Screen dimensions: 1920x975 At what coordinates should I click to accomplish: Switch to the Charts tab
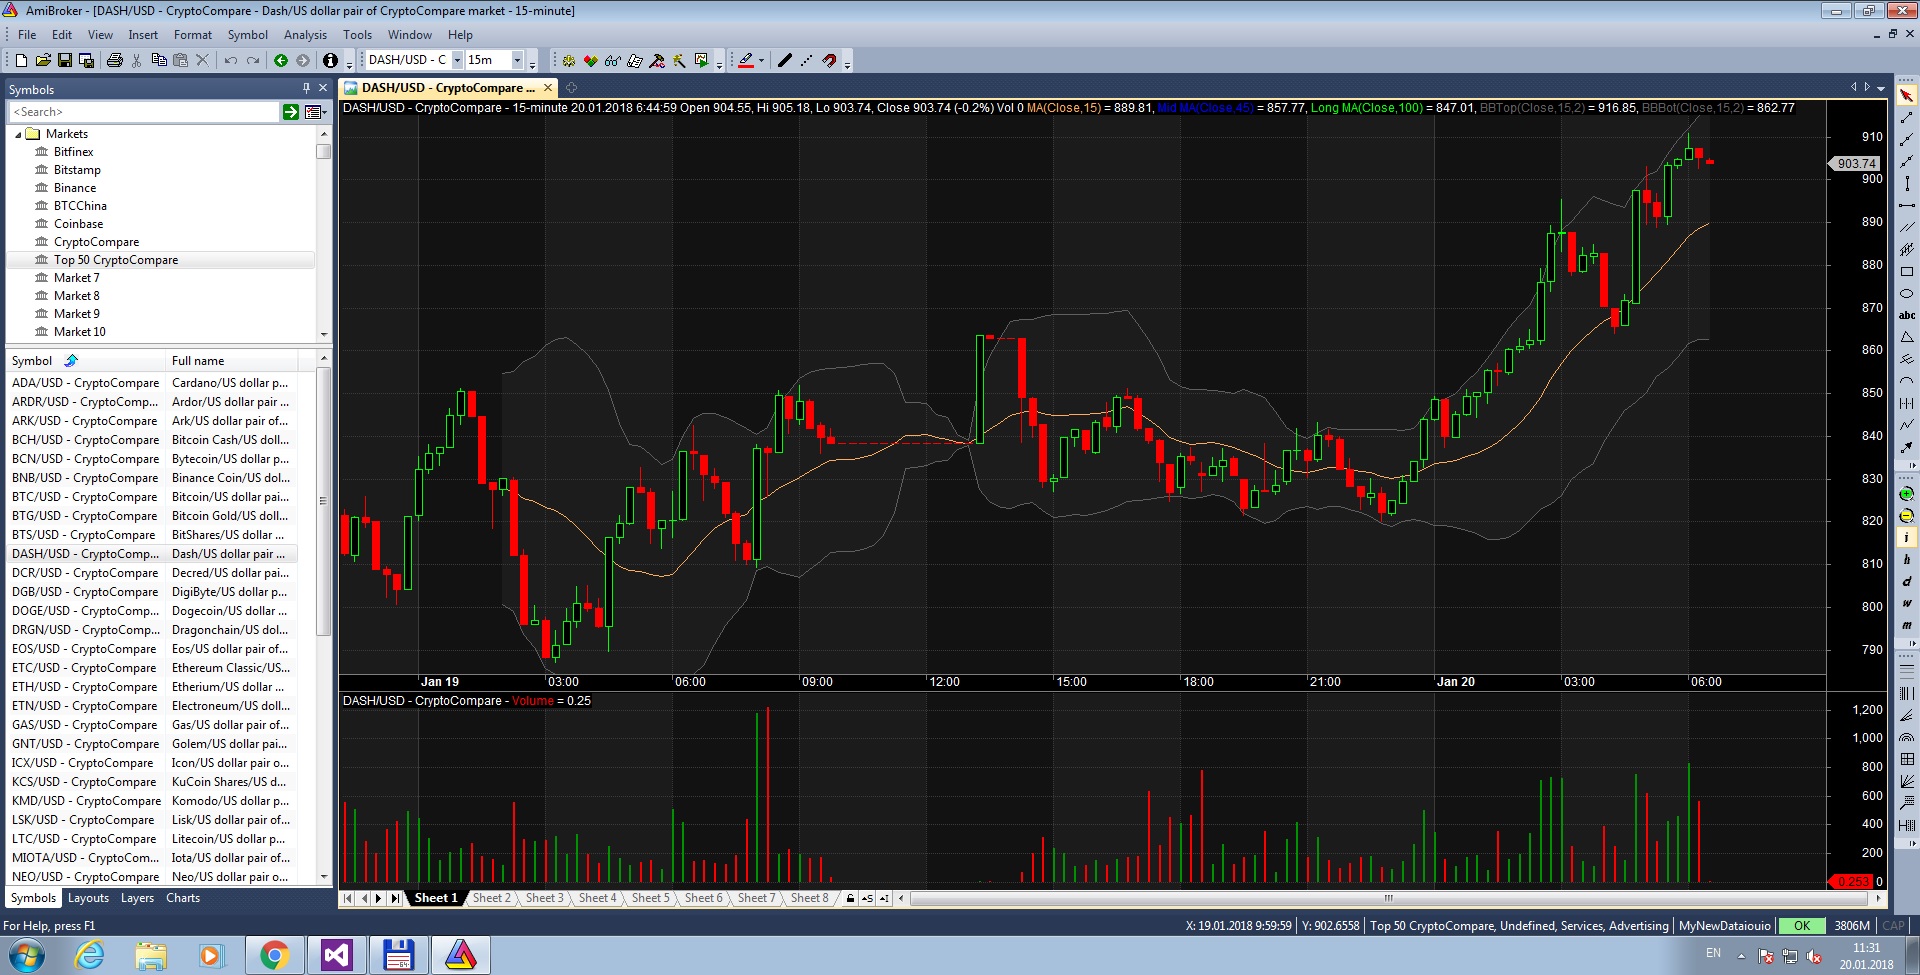183,898
